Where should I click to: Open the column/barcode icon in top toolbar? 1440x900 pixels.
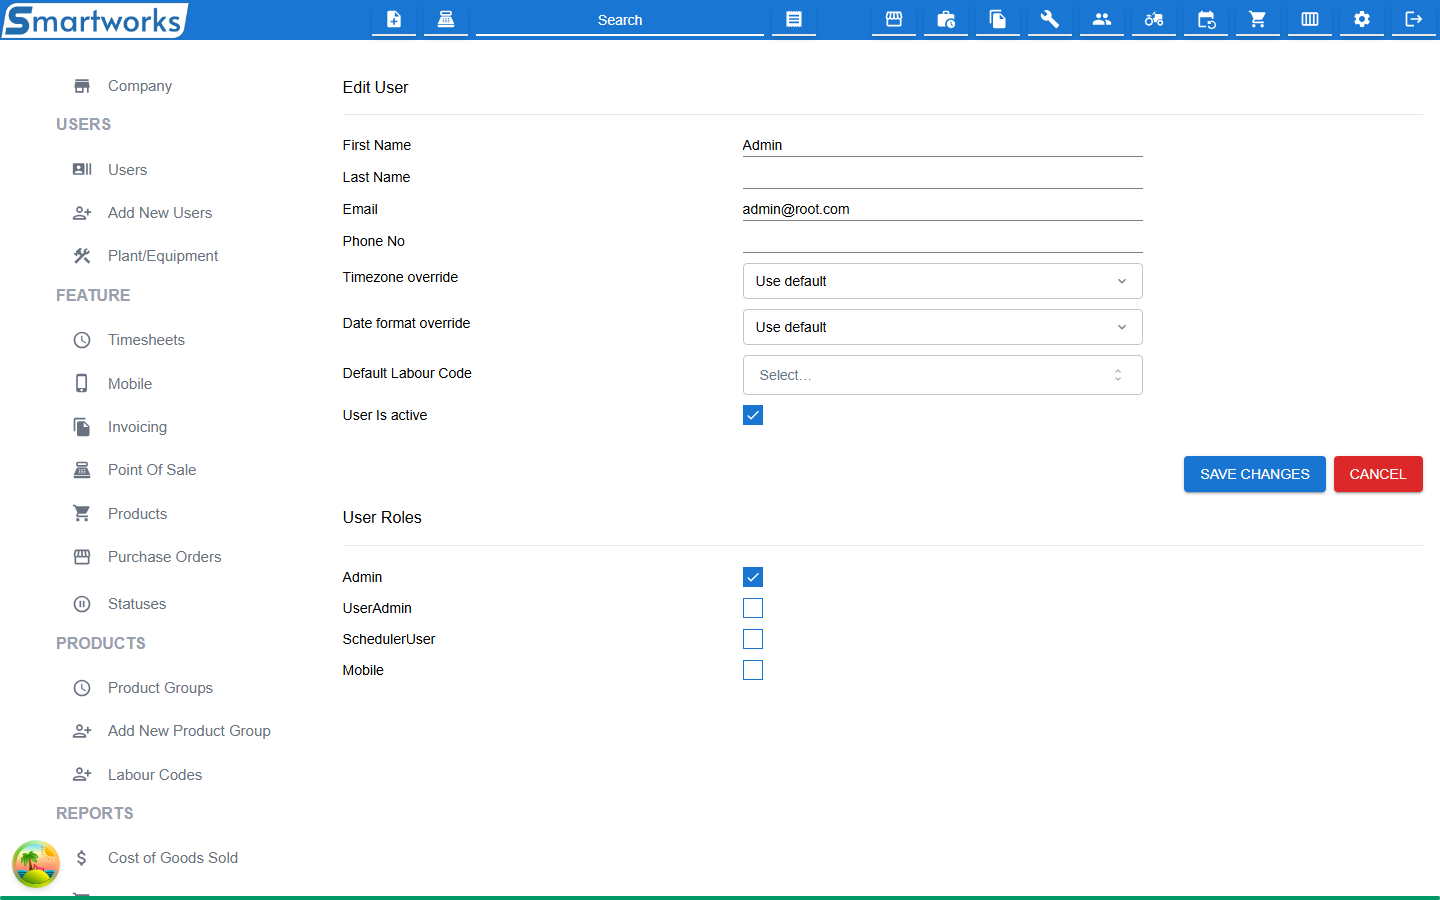pyautogui.click(x=1310, y=19)
